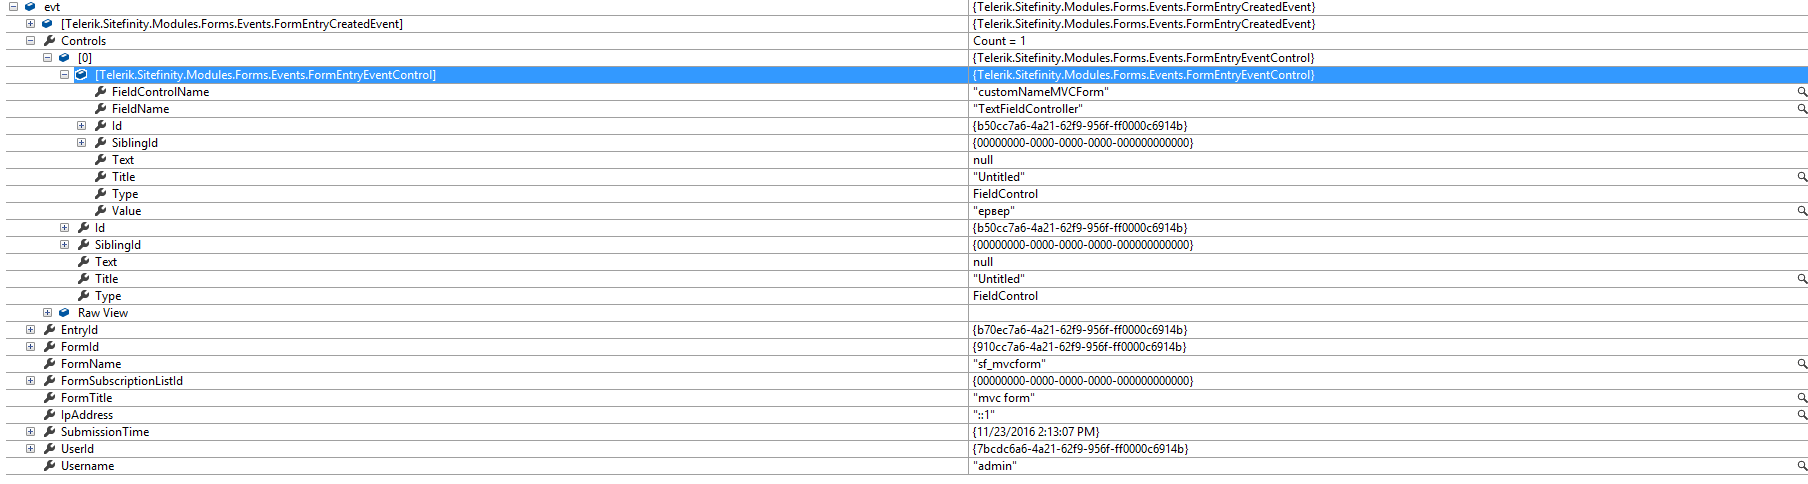Screen dimensions: 1808x484
Task: Select the "epeep" value cell
Action: pyautogui.click(x=994, y=211)
